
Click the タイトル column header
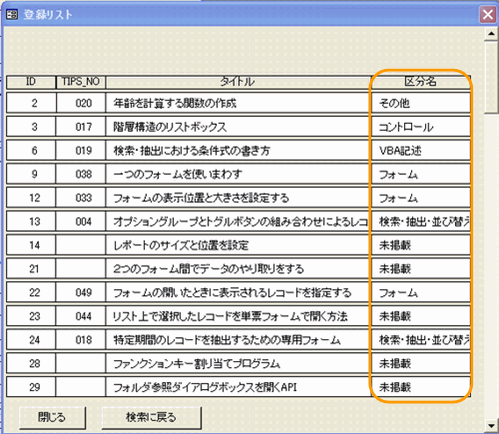tap(238, 82)
